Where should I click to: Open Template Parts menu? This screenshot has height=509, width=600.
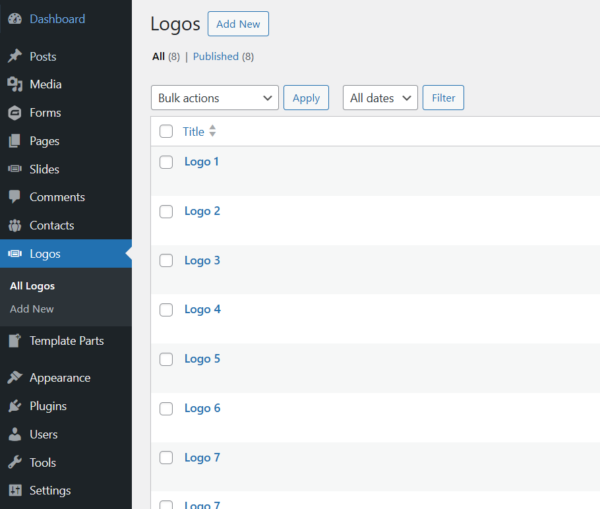(x=66, y=340)
